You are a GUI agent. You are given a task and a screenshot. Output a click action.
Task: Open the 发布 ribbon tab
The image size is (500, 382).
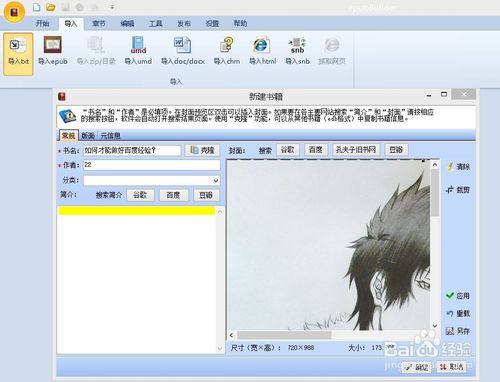pos(184,23)
